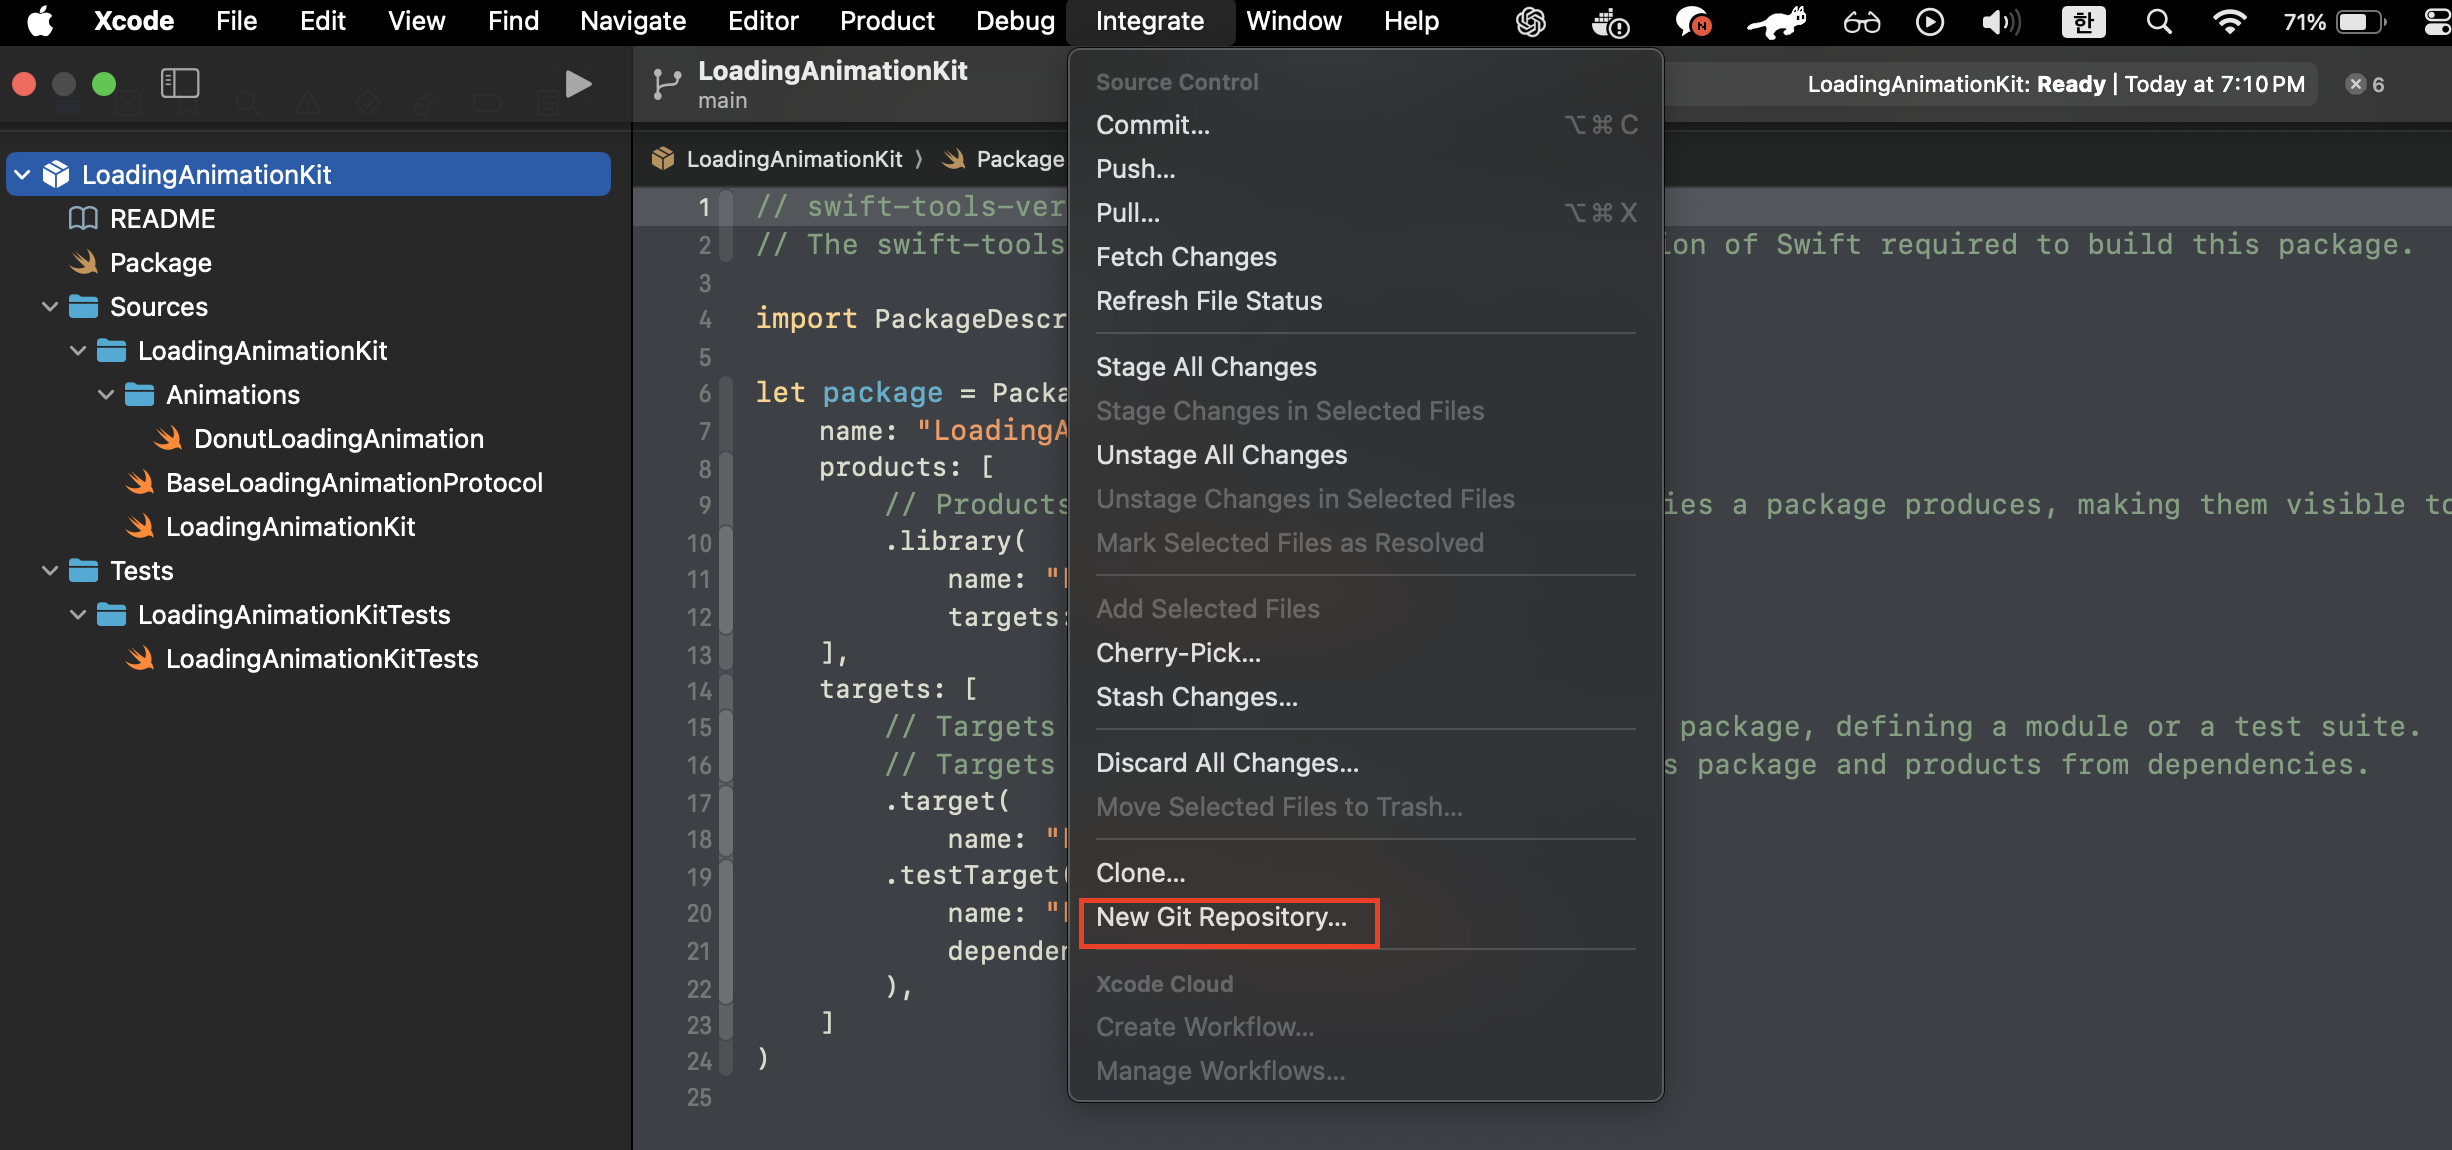2452x1150 pixels.
Task: Open the DonutLoadingAnimation Swift file
Action: (x=338, y=439)
